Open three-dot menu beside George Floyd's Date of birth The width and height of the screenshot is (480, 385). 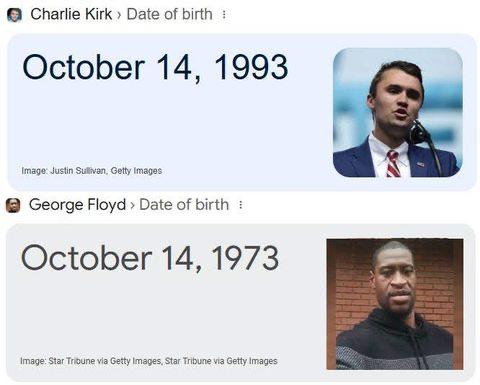point(240,205)
